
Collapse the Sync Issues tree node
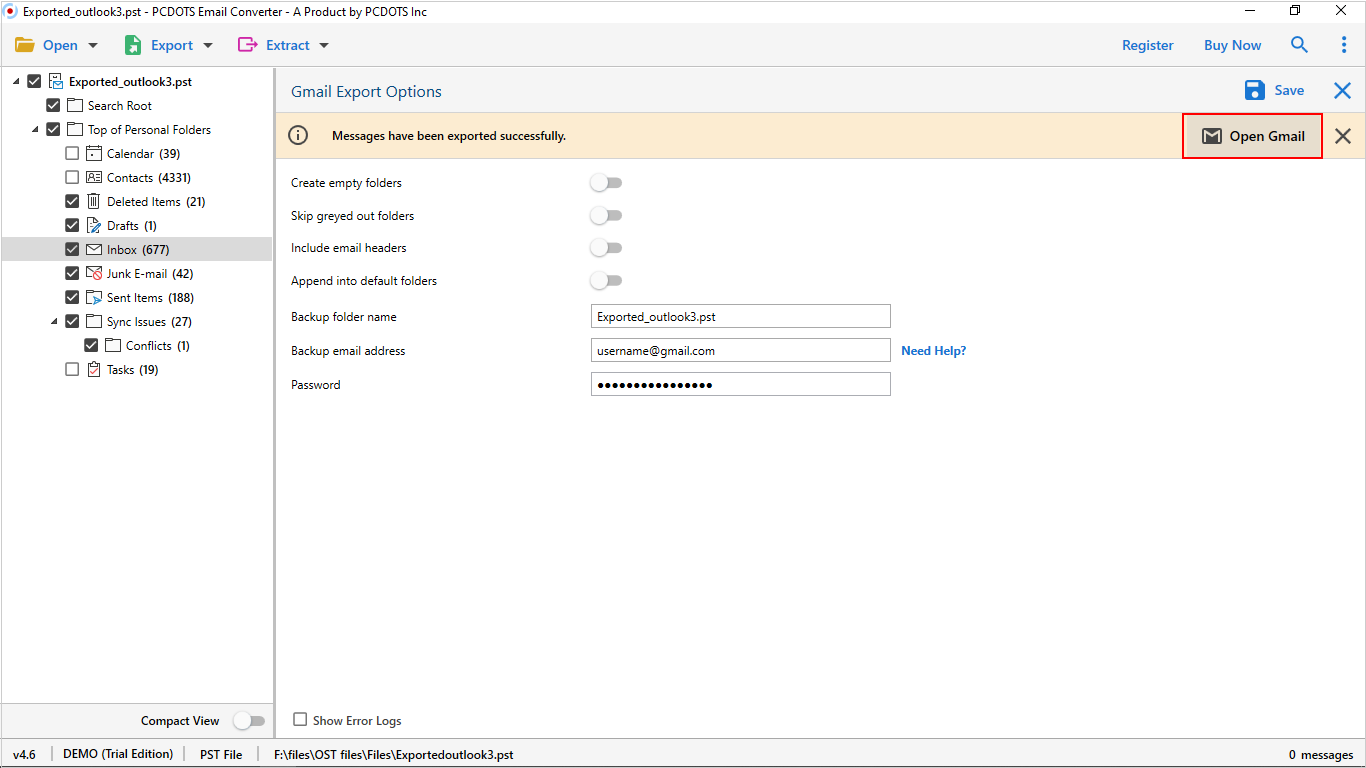click(54, 322)
